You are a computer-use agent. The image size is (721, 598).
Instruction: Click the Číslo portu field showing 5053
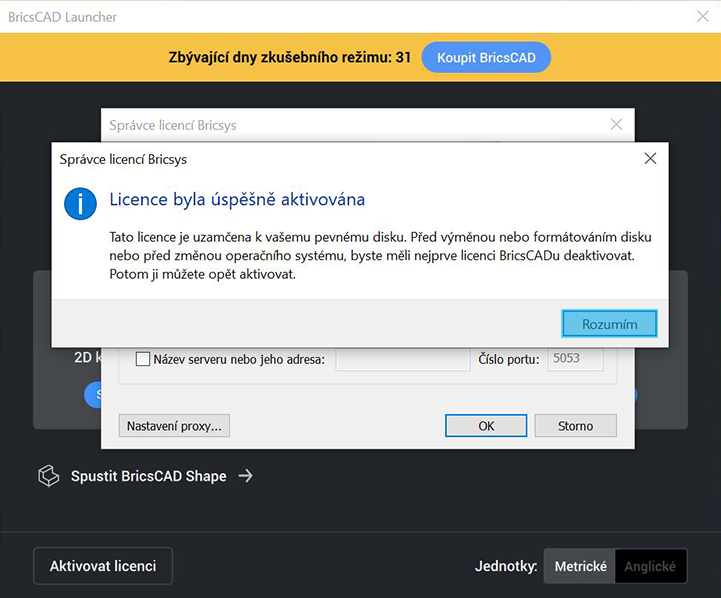(576, 359)
